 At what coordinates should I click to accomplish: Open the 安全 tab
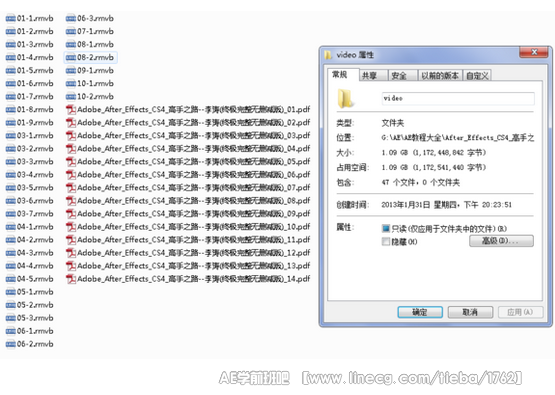(x=402, y=76)
